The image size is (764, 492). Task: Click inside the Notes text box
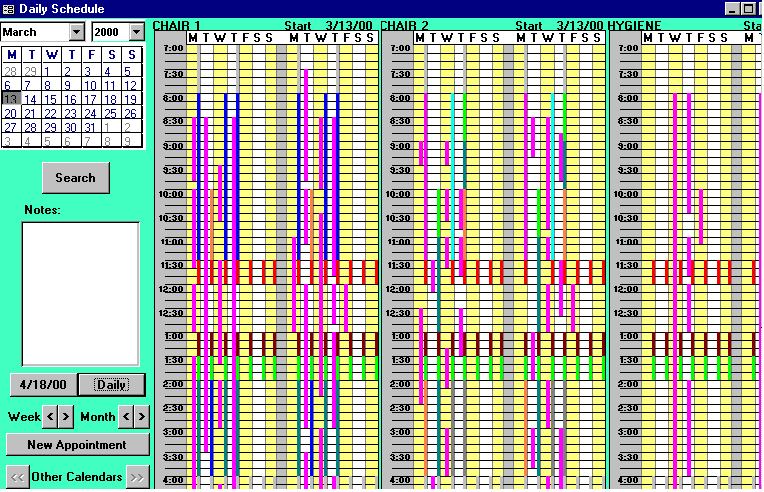pyautogui.click(x=80, y=292)
